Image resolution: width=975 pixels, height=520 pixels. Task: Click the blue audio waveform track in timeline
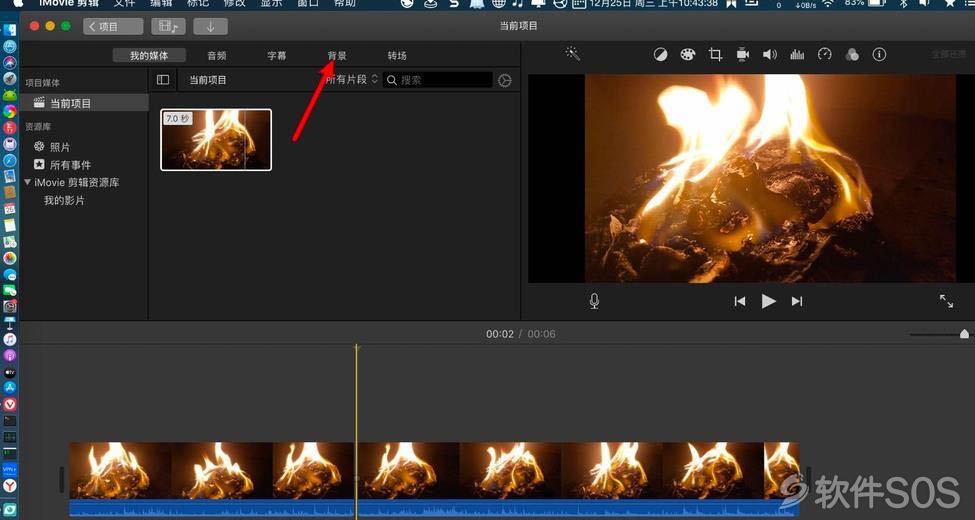click(434, 508)
